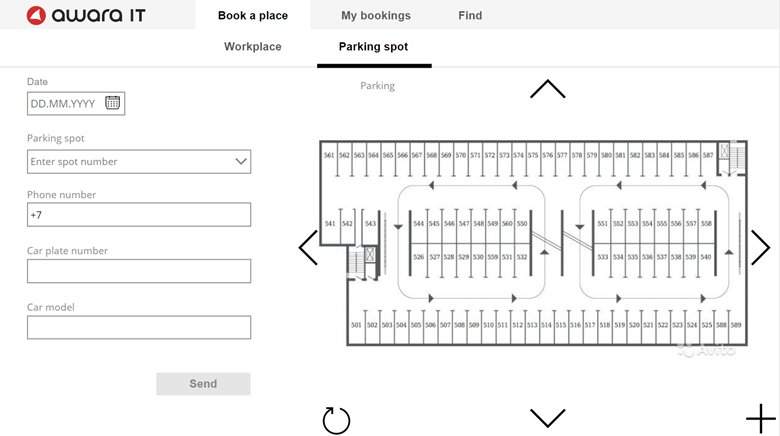Viewport: 780px width, 436px height.
Task: Select the Car plate number field
Action: click(139, 271)
